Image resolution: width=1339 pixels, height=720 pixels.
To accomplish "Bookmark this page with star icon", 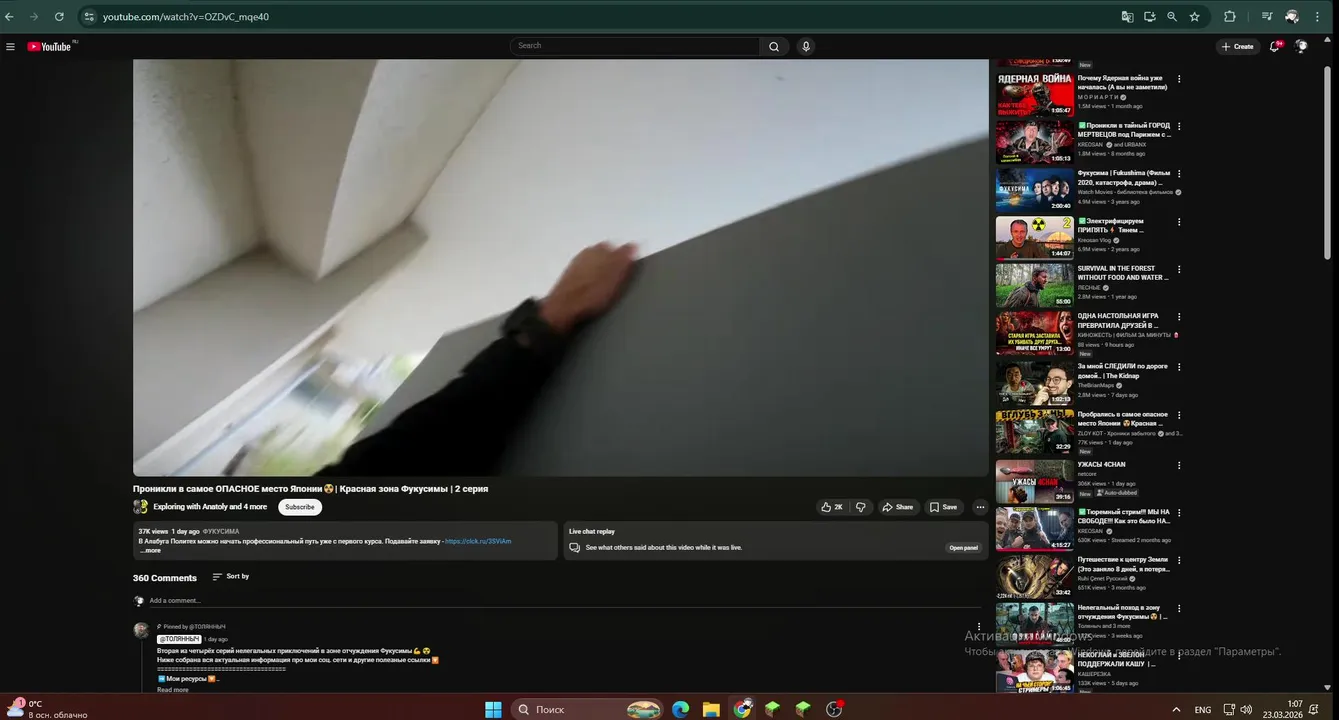I will [1194, 17].
